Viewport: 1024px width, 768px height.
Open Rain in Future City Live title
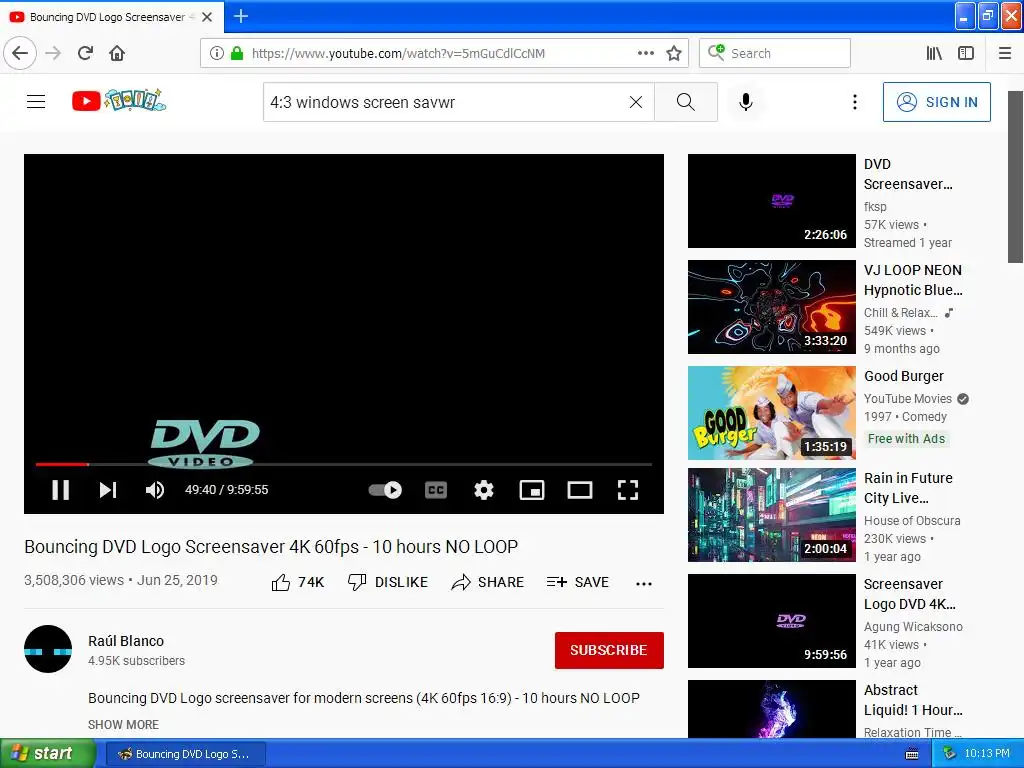tap(908, 488)
